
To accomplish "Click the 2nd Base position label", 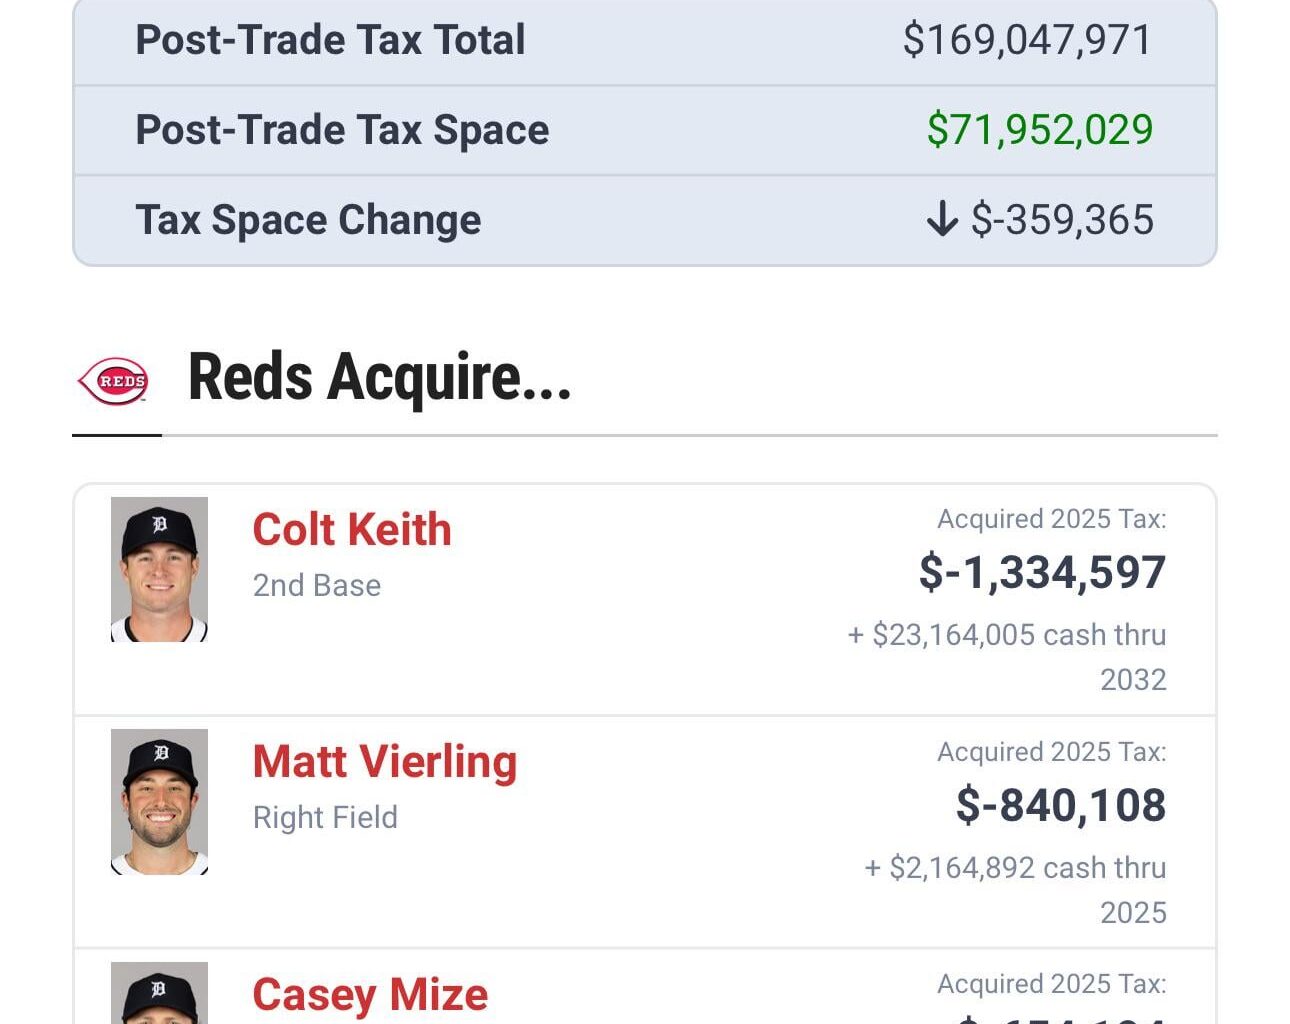I will [x=315, y=586].
